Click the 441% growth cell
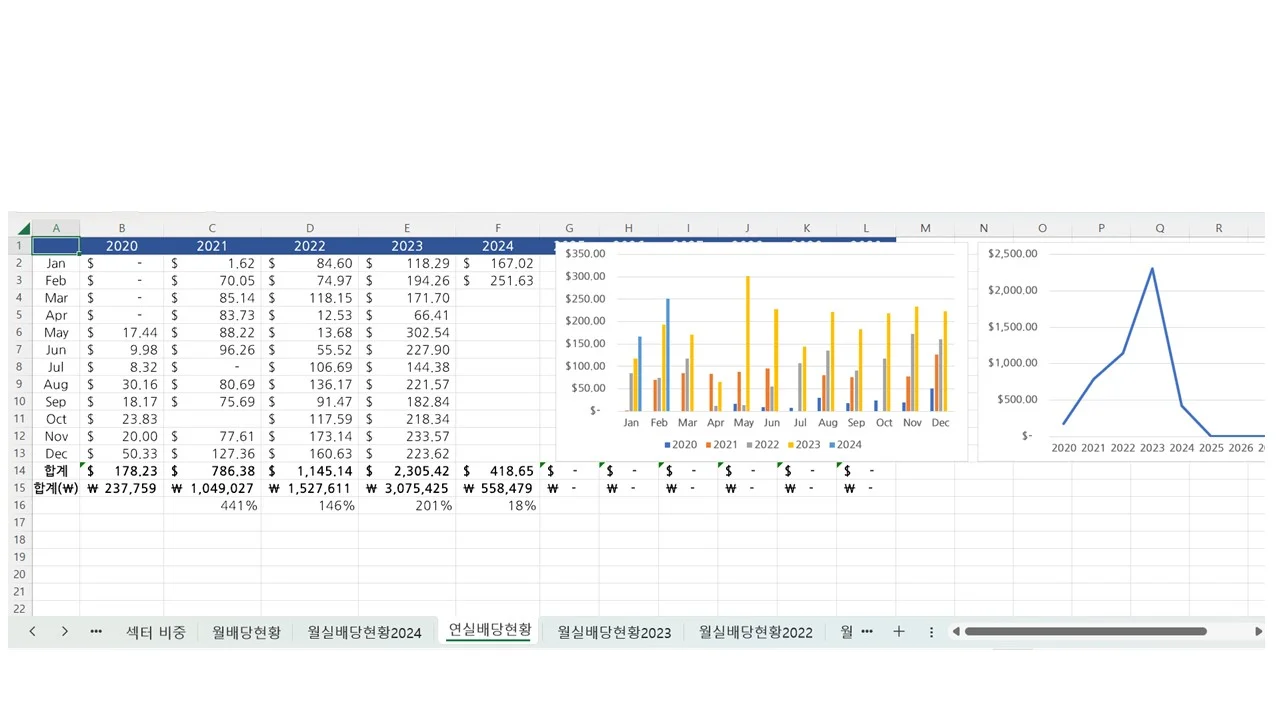The height and width of the screenshot is (720, 1280). (212, 505)
